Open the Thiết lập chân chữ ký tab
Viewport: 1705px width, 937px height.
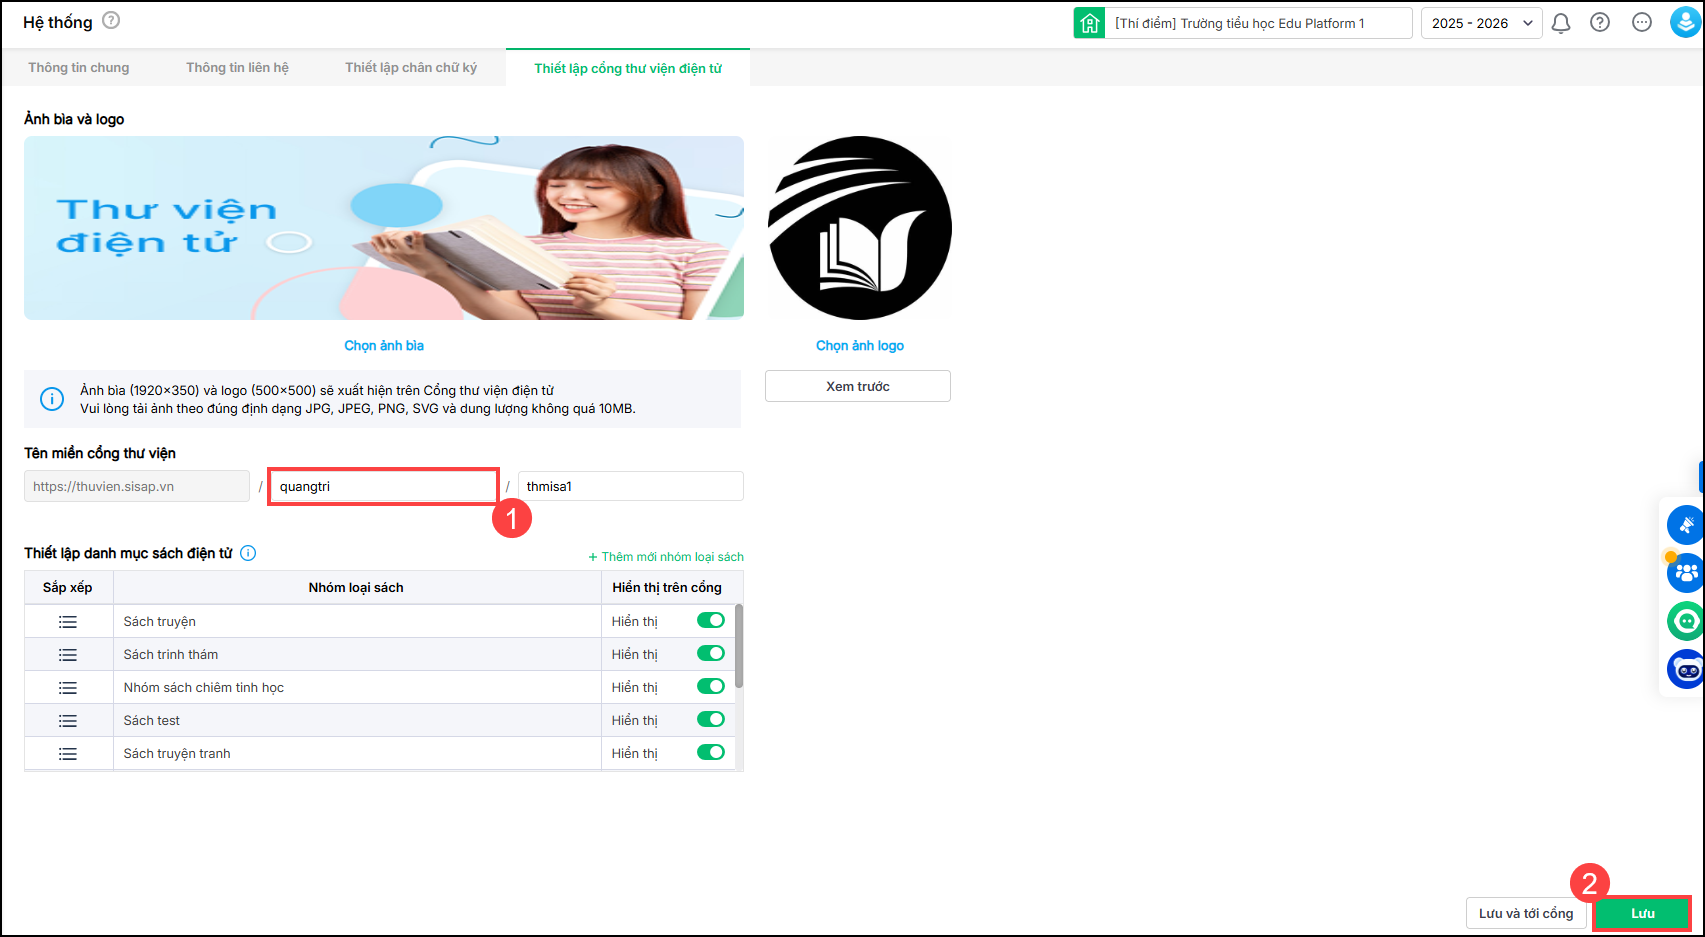[x=411, y=68]
